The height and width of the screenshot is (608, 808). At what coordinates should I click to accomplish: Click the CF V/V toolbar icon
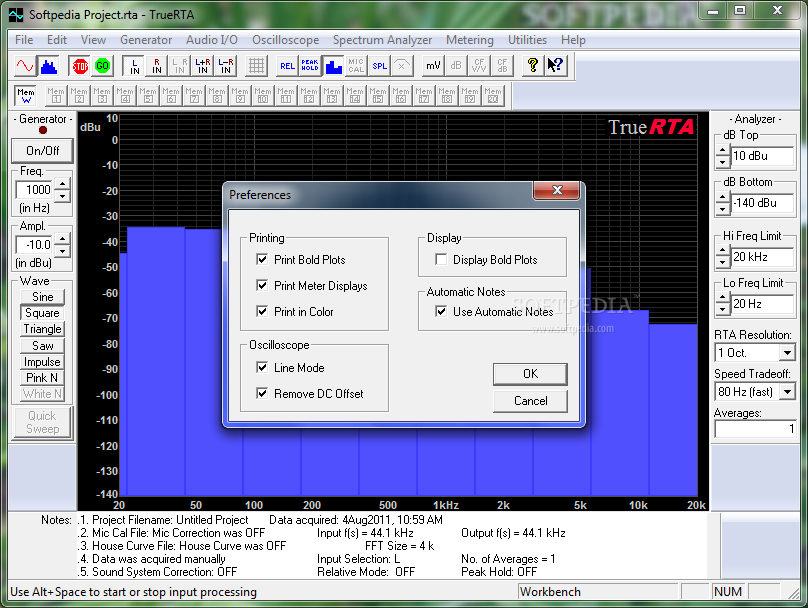point(479,65)
